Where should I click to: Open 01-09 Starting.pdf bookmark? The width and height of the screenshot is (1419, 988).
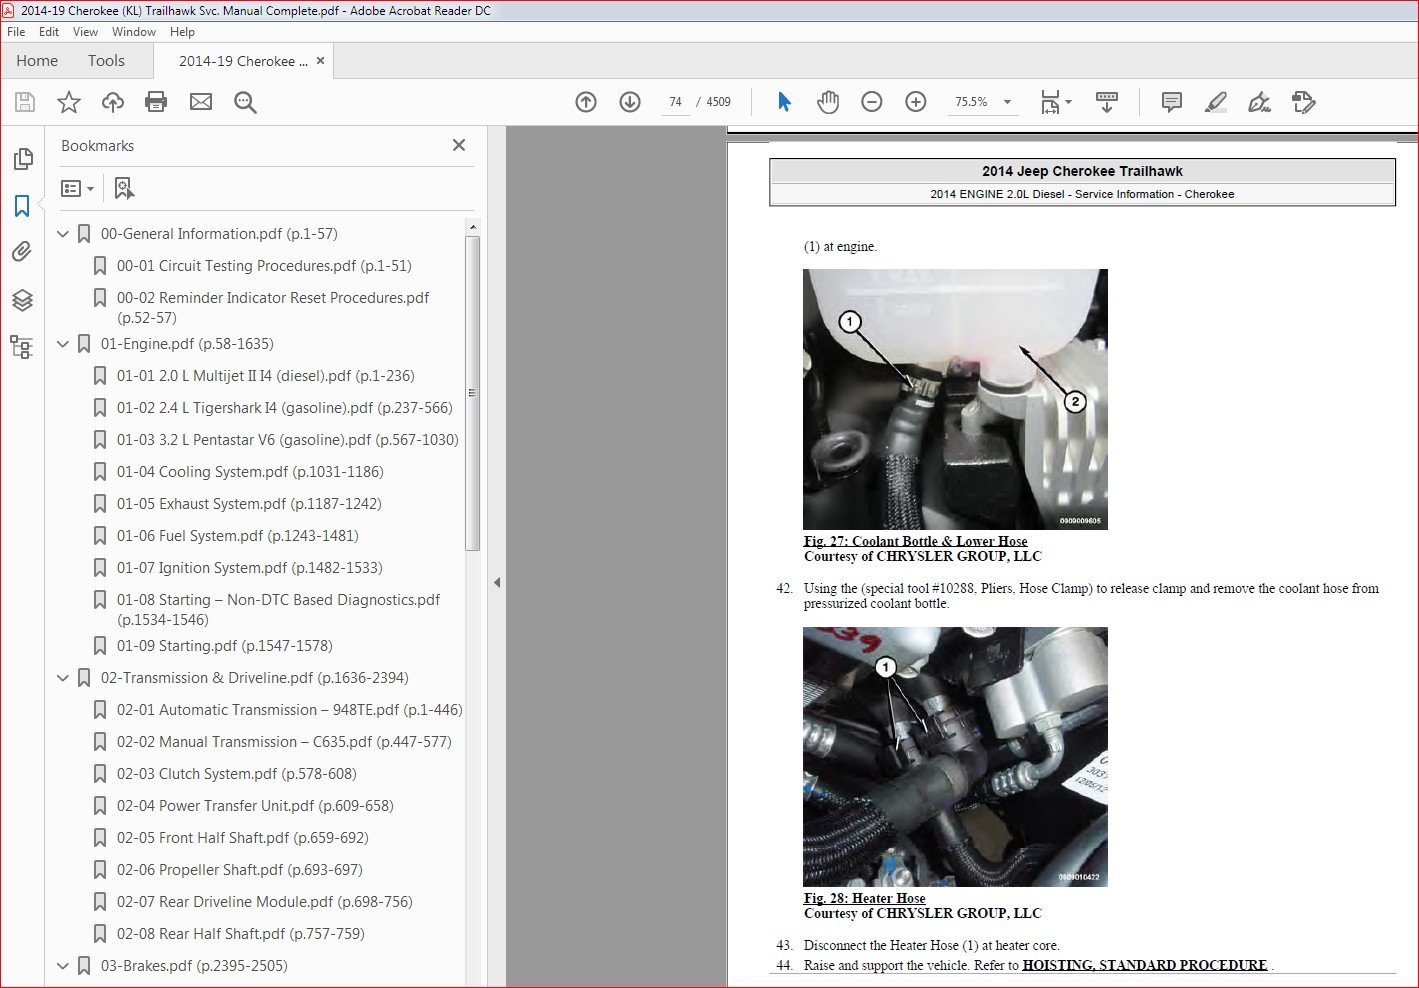225,646
